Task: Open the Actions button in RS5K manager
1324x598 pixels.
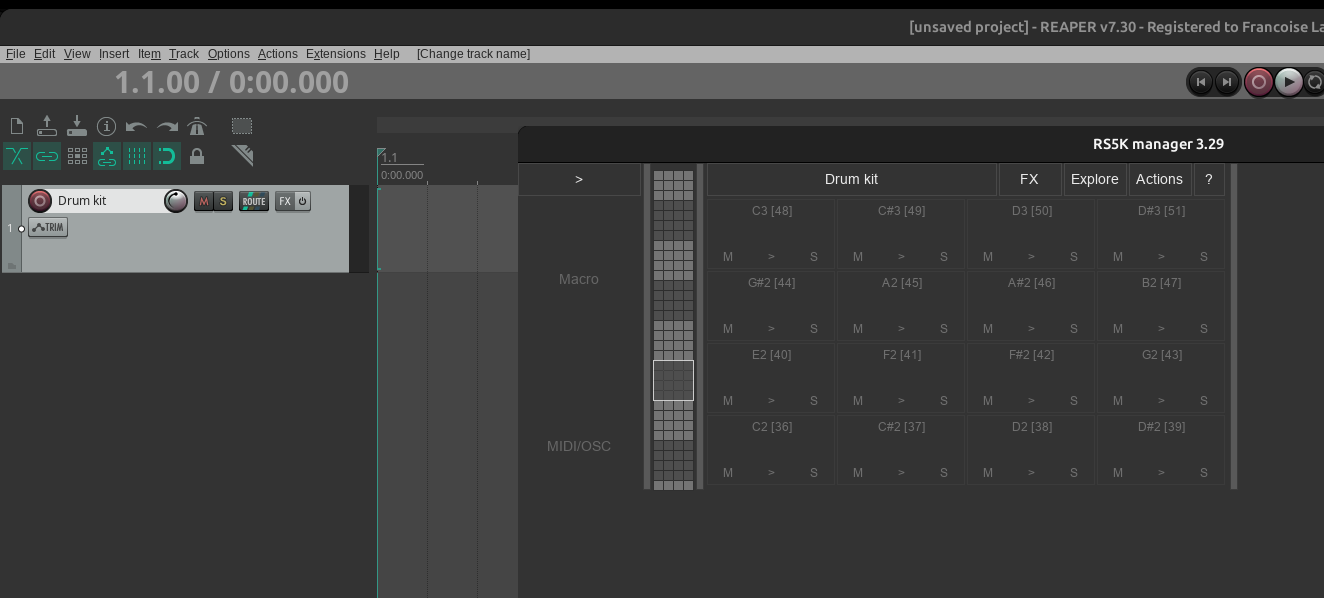Action: click(1159, 179)
